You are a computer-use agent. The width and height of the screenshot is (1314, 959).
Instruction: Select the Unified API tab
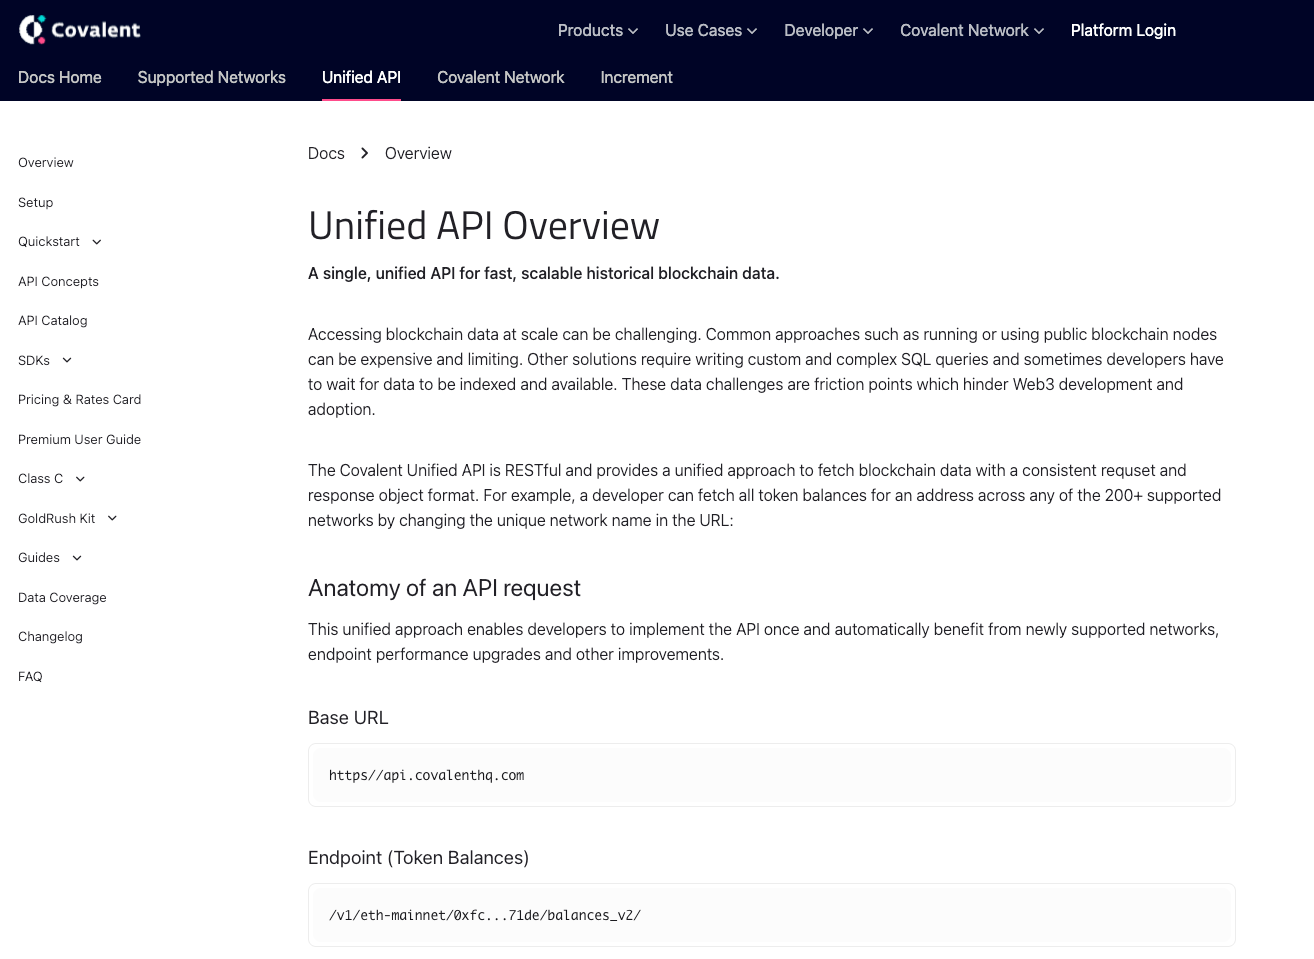pyautogui.click(x=361, y=77)
